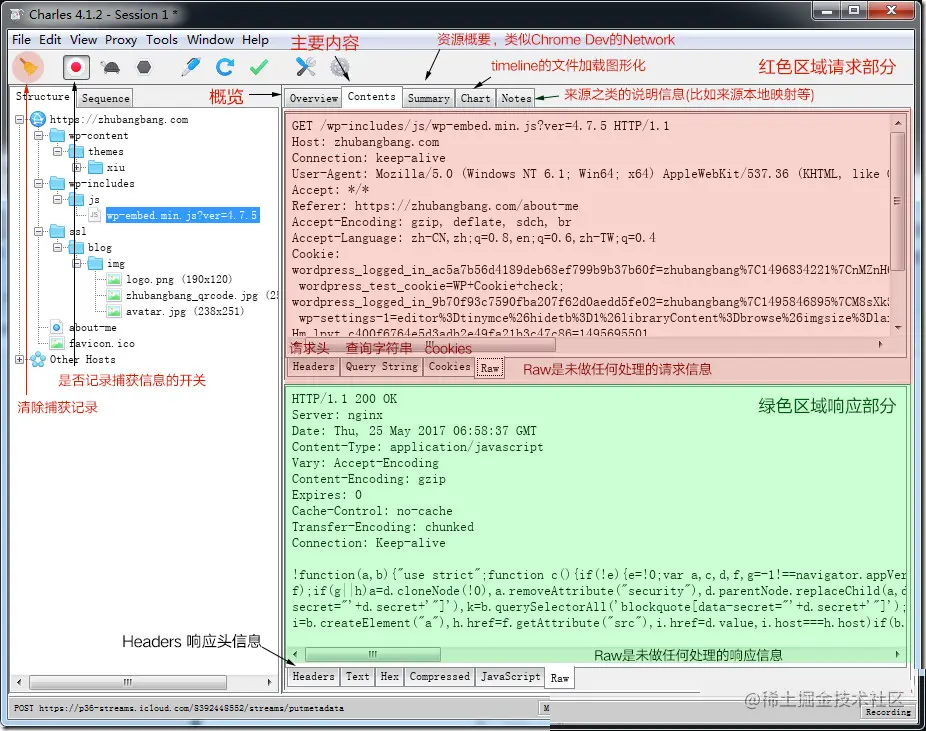Image resolution: width=926 pixels, height=731 pixels.
Task: Click the Repeat request refresh icon
Action: click(x=225, y=67)
